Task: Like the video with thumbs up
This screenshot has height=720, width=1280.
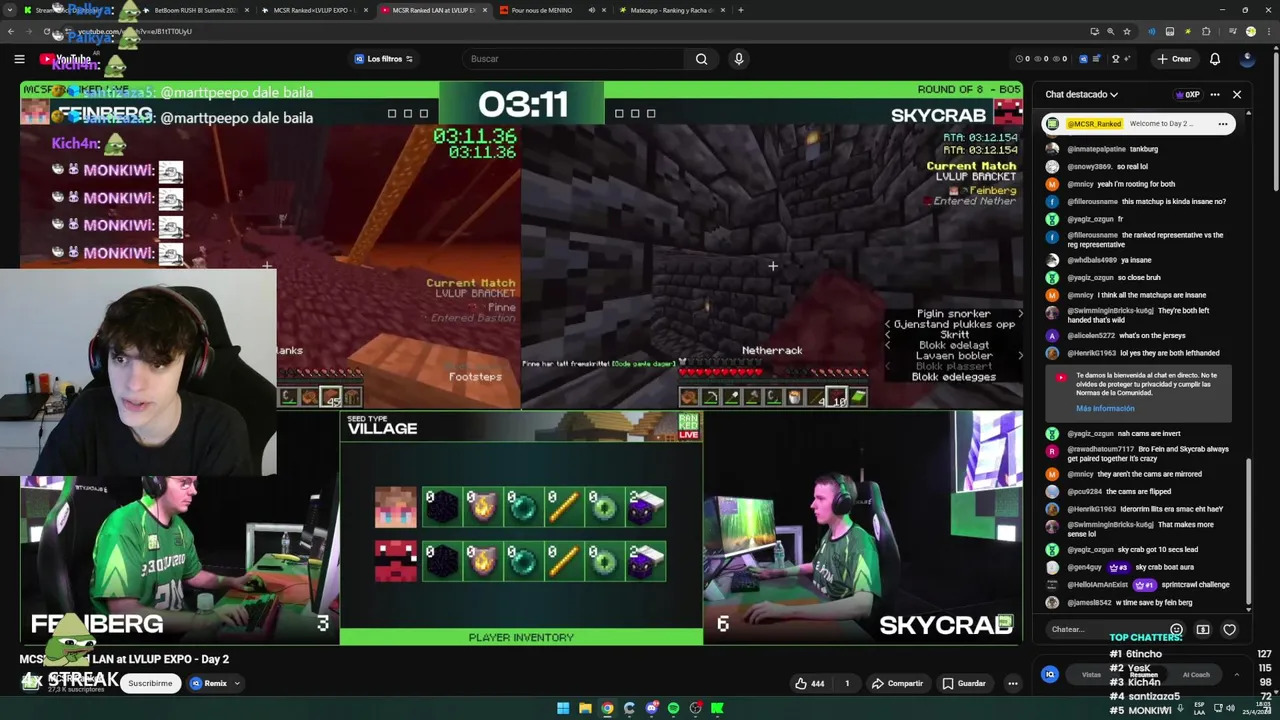Action: coord(810,683)
